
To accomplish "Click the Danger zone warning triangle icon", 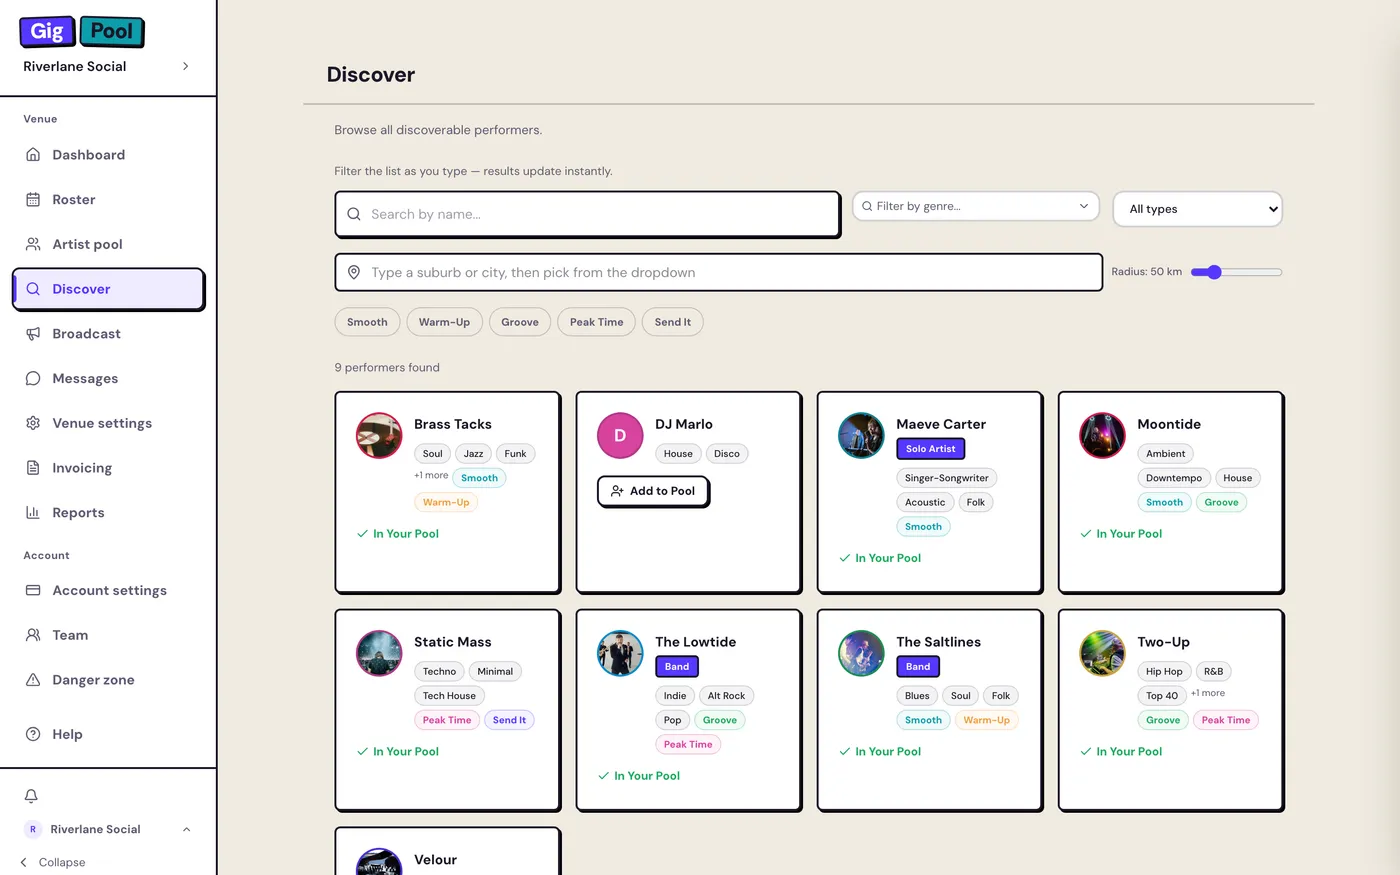I will click(x=33, y=680).
